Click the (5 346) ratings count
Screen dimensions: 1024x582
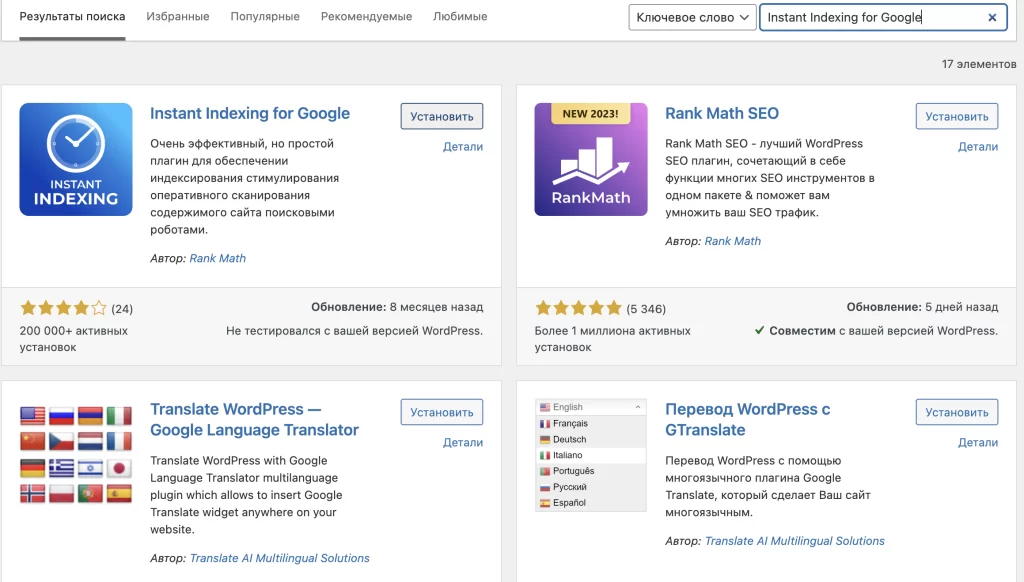(x=646, y=309)
